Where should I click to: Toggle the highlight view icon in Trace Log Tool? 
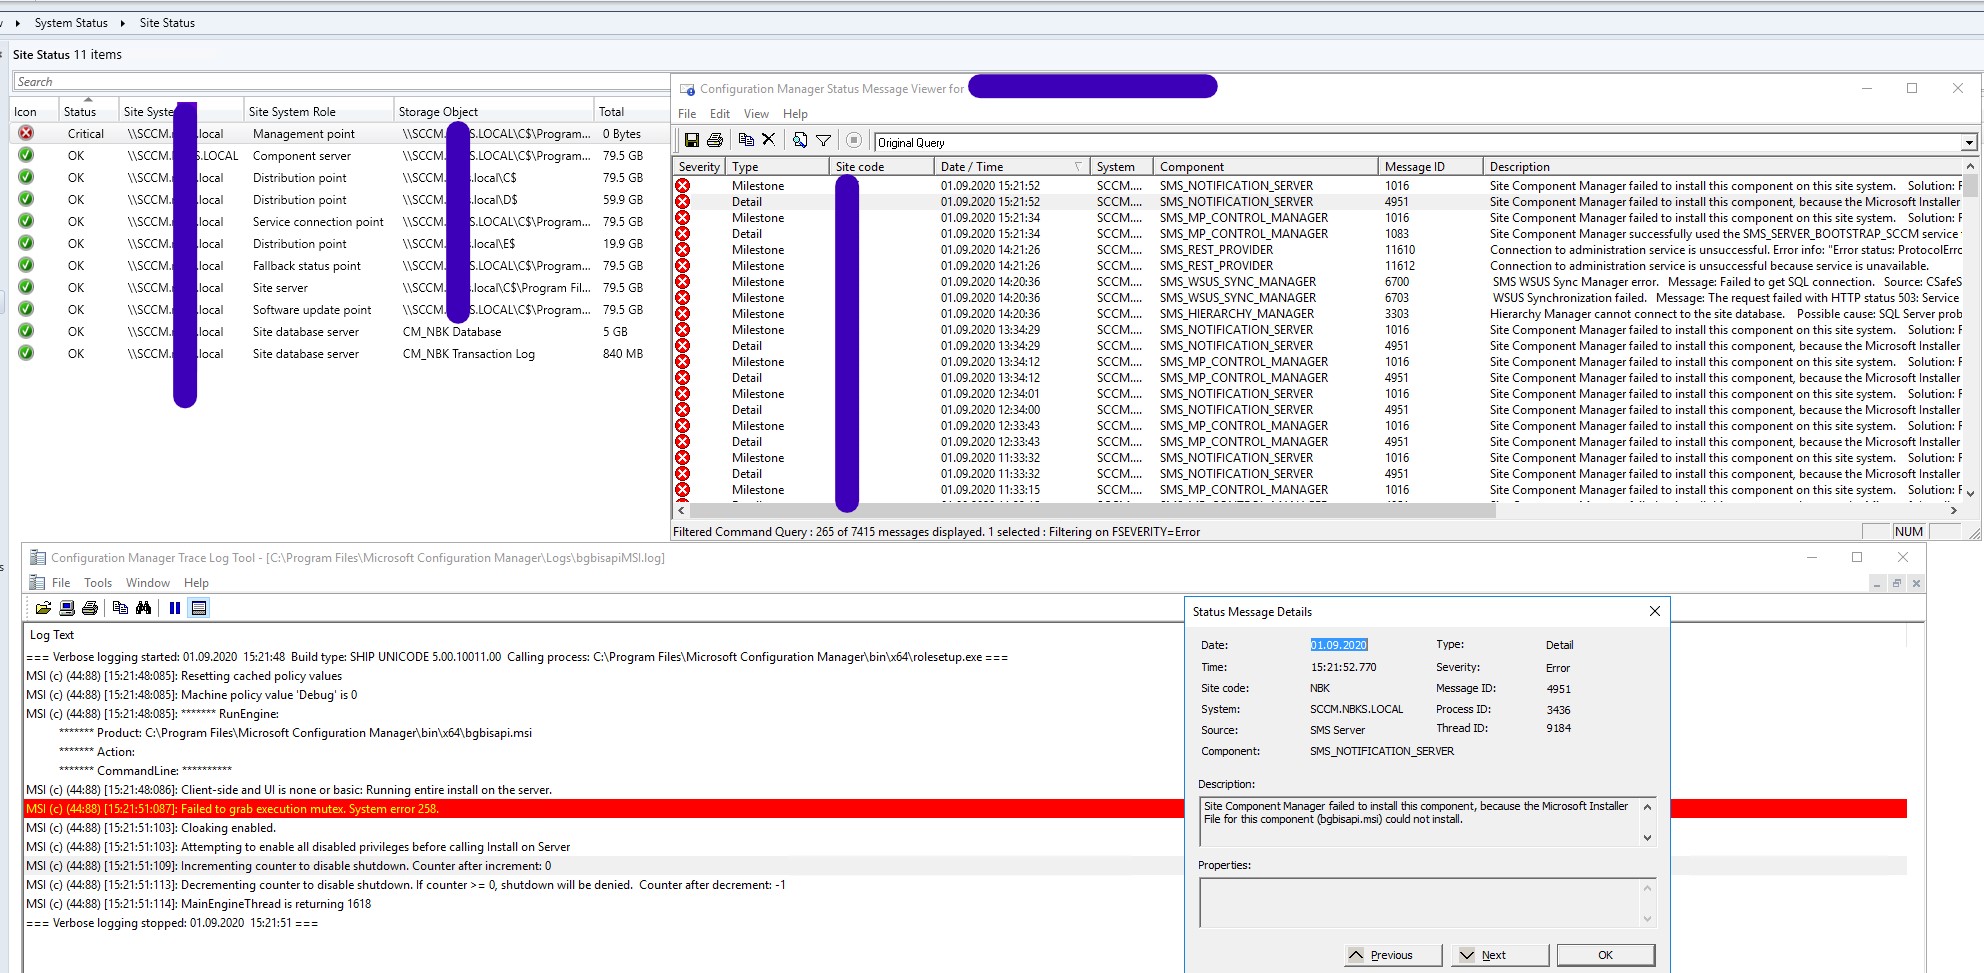pos(200,607)
